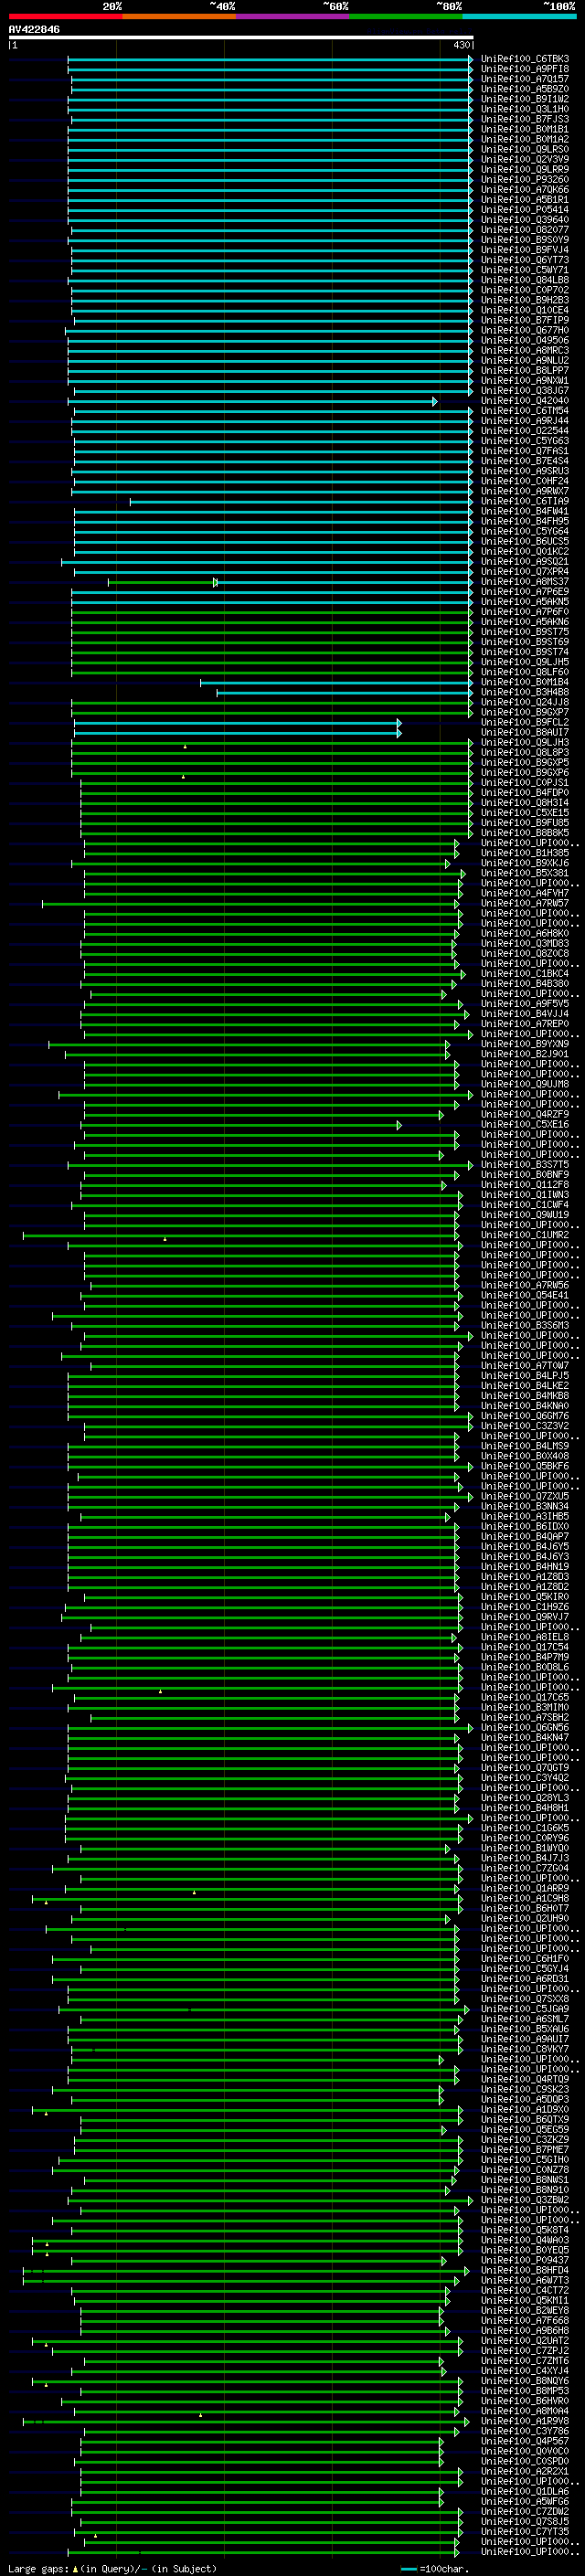
Task: Click UniRef100_Q7FAS1 label
Action: tap(525, 451)
